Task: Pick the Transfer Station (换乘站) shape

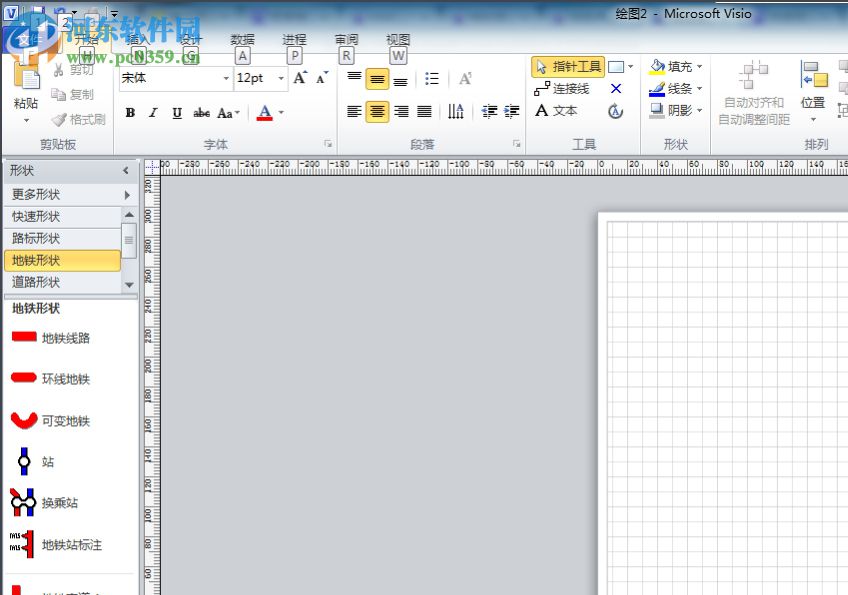Action: (44, 503)
